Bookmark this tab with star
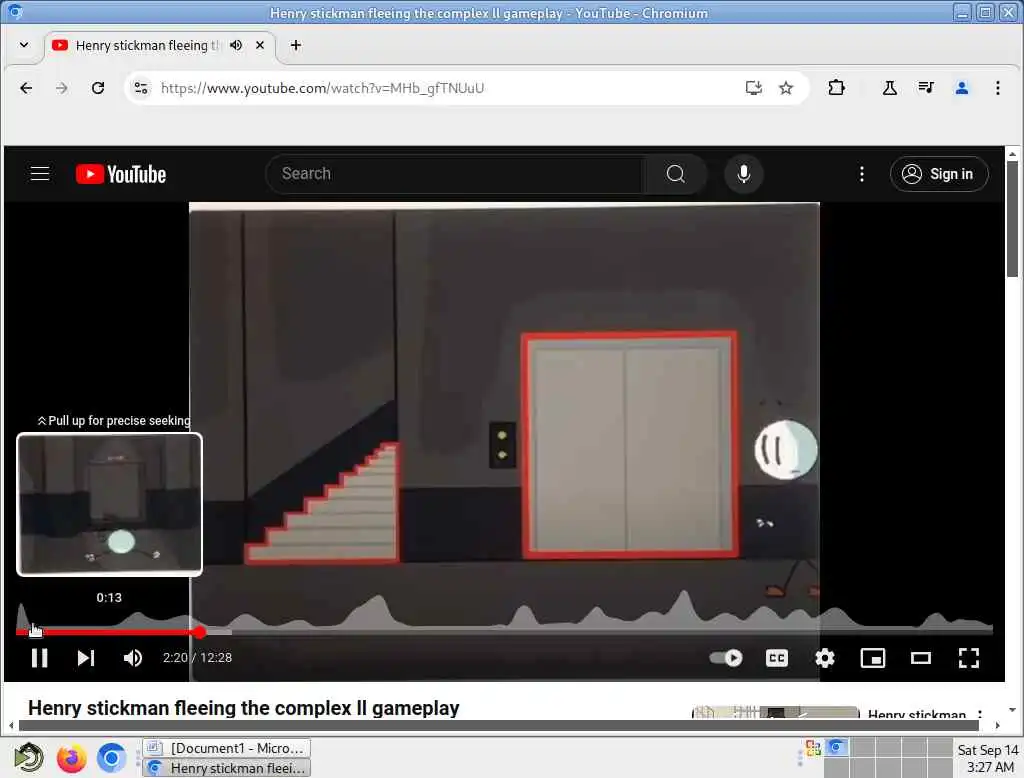 tap(786, 88)
